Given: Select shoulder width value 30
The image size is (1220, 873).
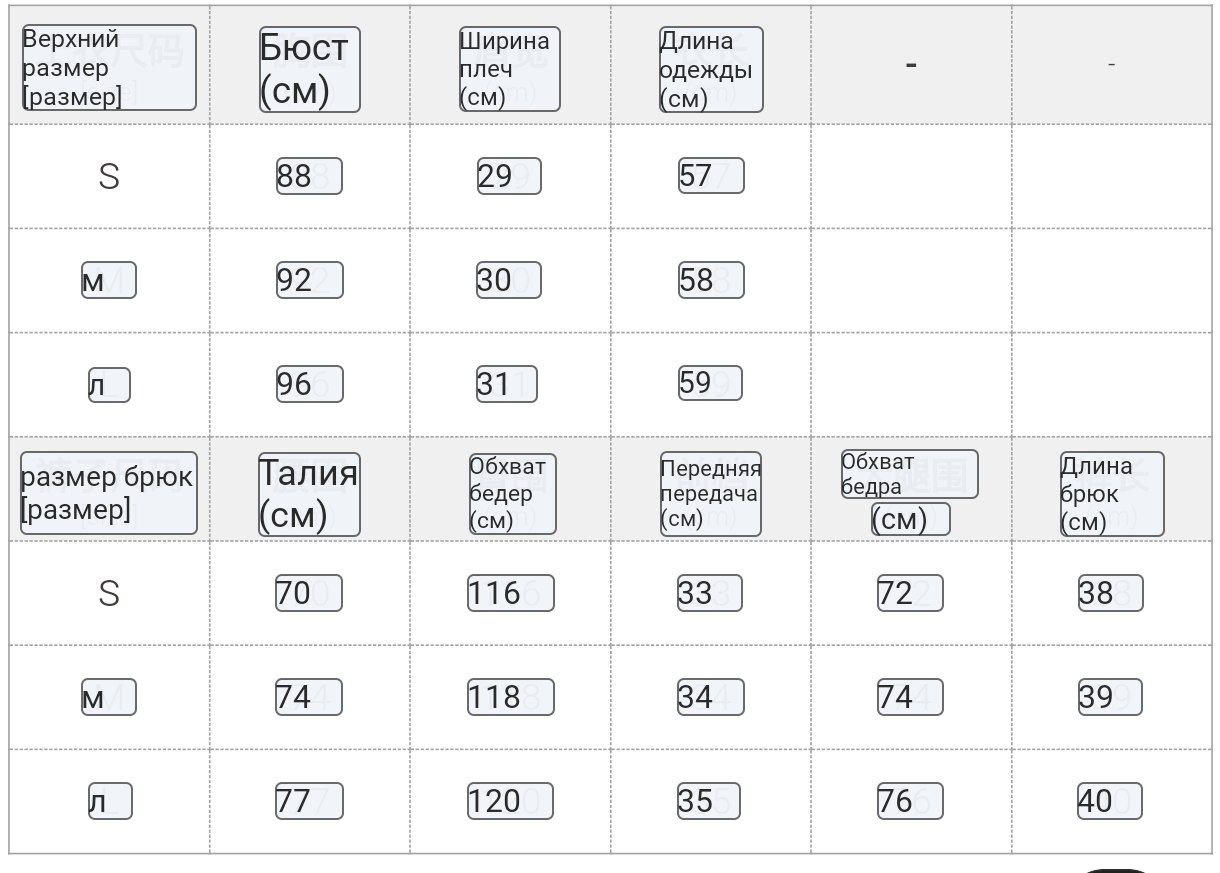Looking at the screenshot, I should 508,280.
